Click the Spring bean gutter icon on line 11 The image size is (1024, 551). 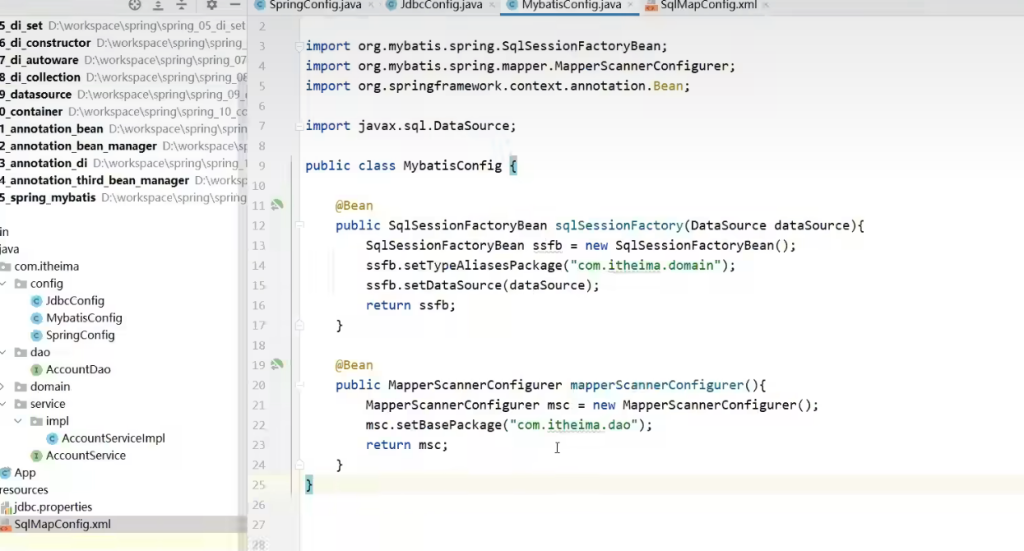click(277, 205)
